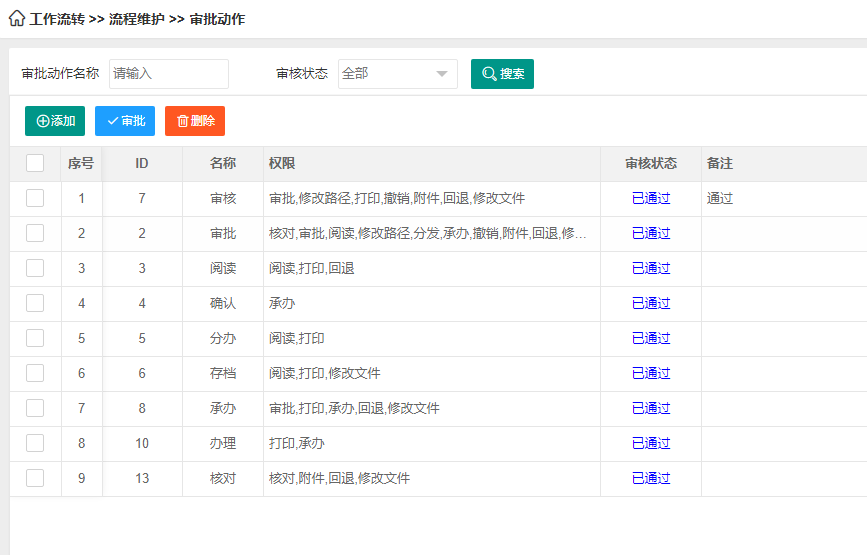This screenshot has width=867, height=555.
Task: Open 已通过 link in 审核 row
Action: [x=651, y=198]
